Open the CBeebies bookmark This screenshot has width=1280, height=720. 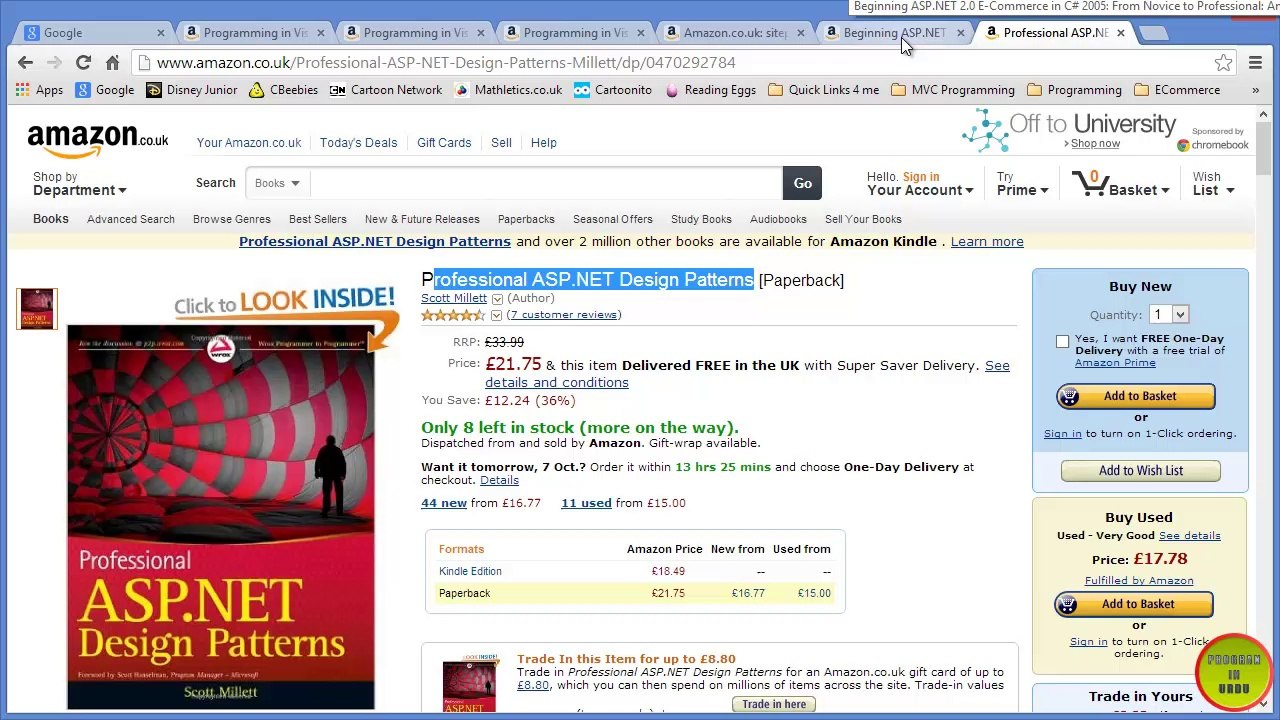284,90
